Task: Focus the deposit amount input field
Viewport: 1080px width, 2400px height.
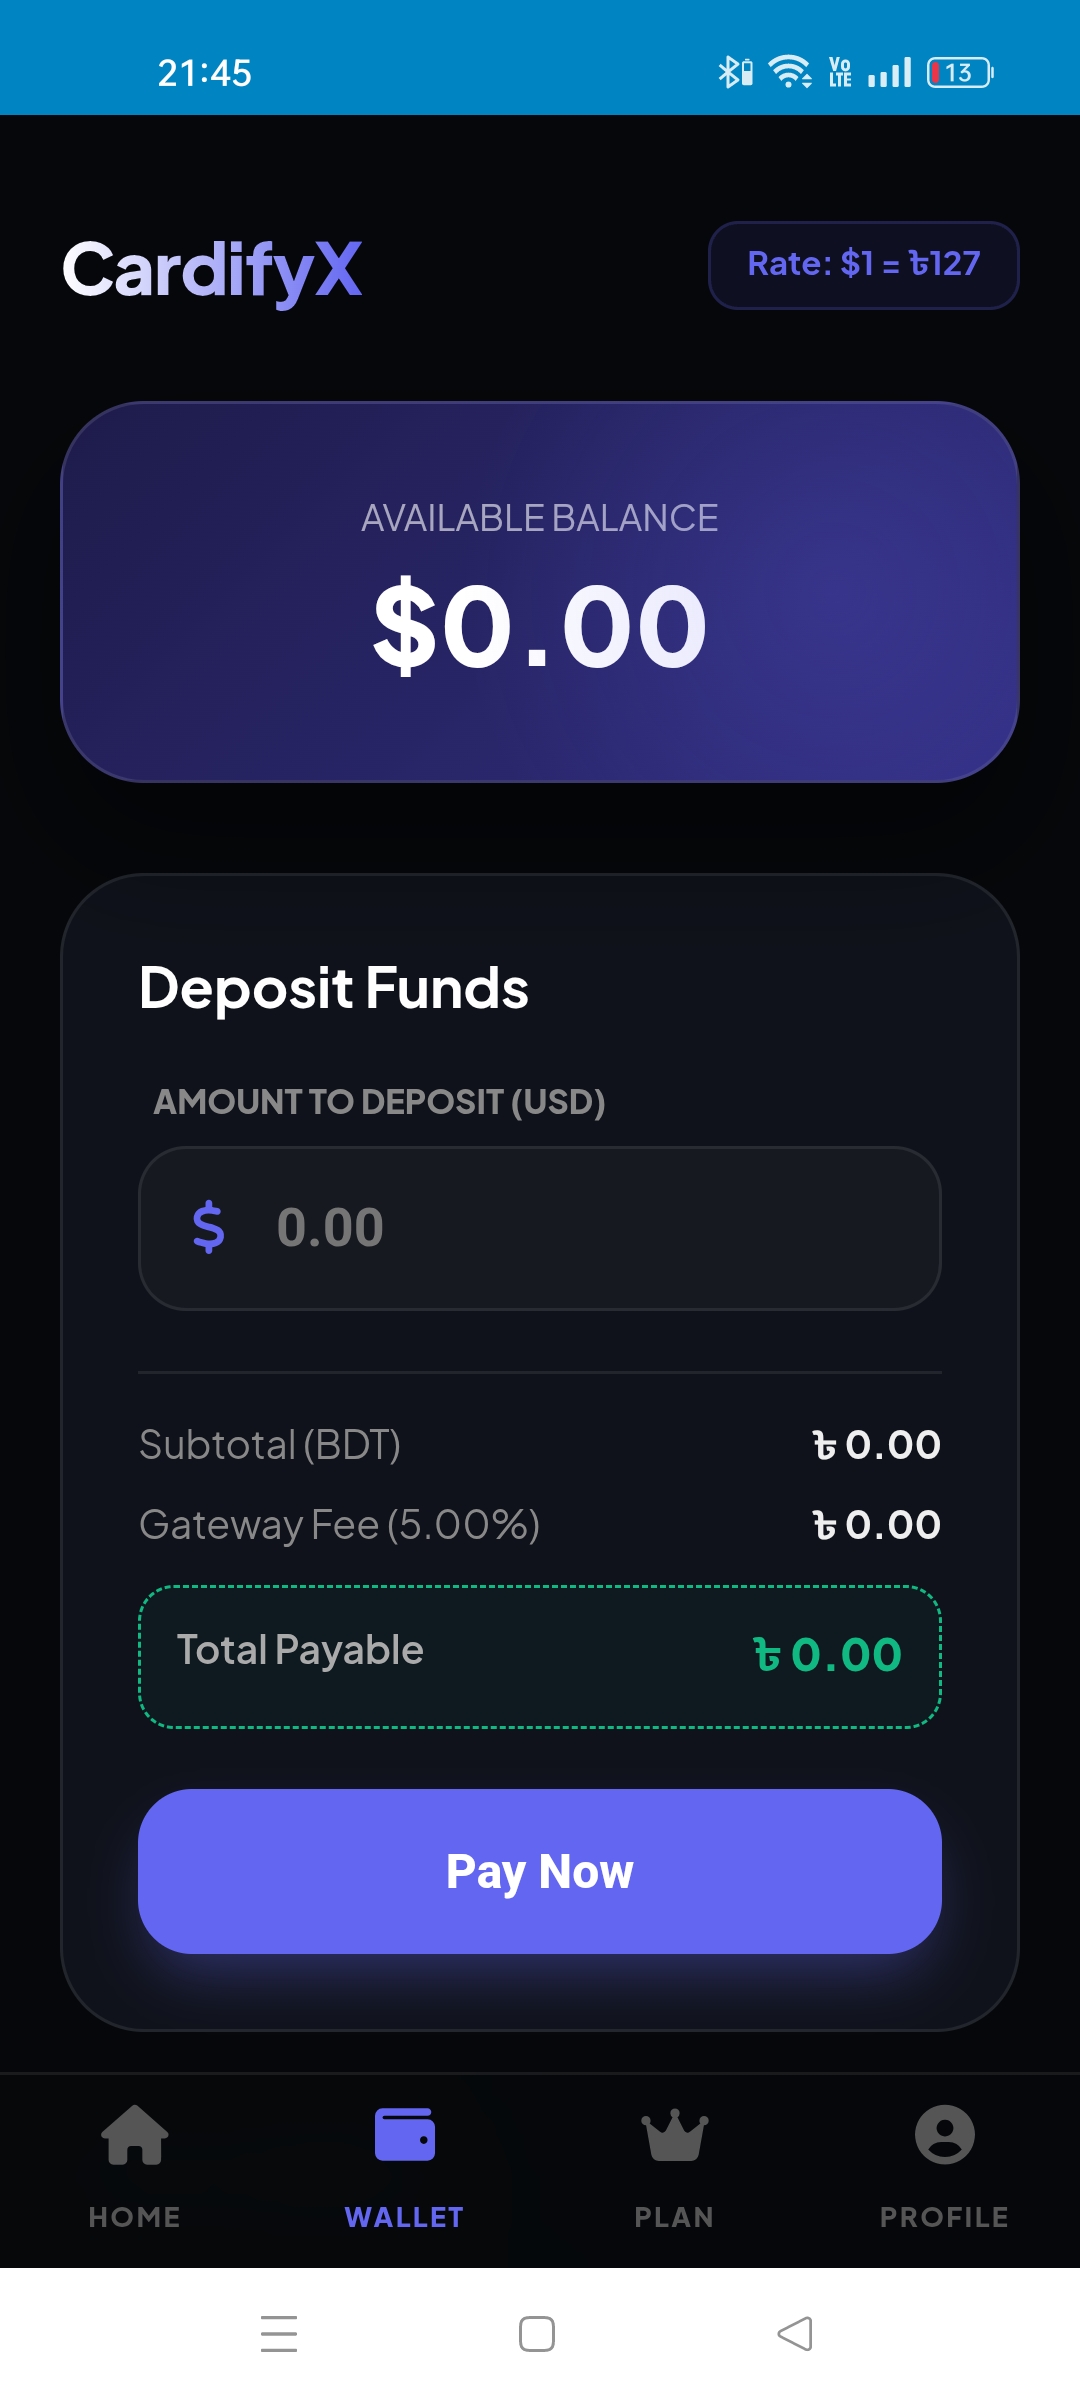Action: coord(580,1228)
